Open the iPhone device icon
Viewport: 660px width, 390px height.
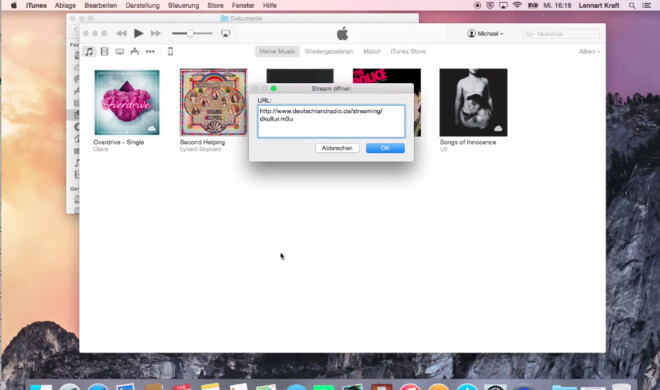pos(170,51)
